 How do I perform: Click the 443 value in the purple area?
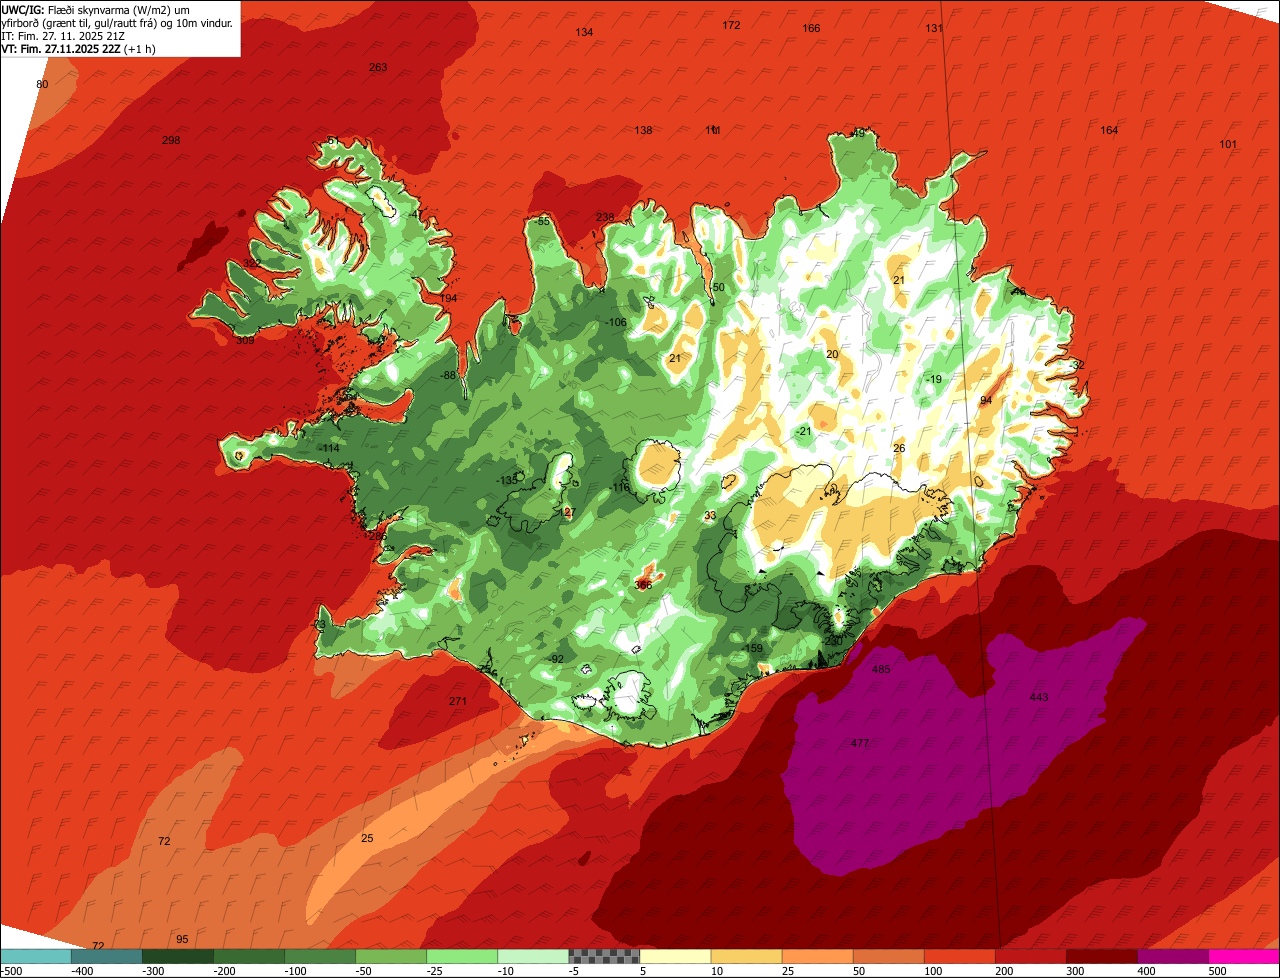coord(1038,697)
